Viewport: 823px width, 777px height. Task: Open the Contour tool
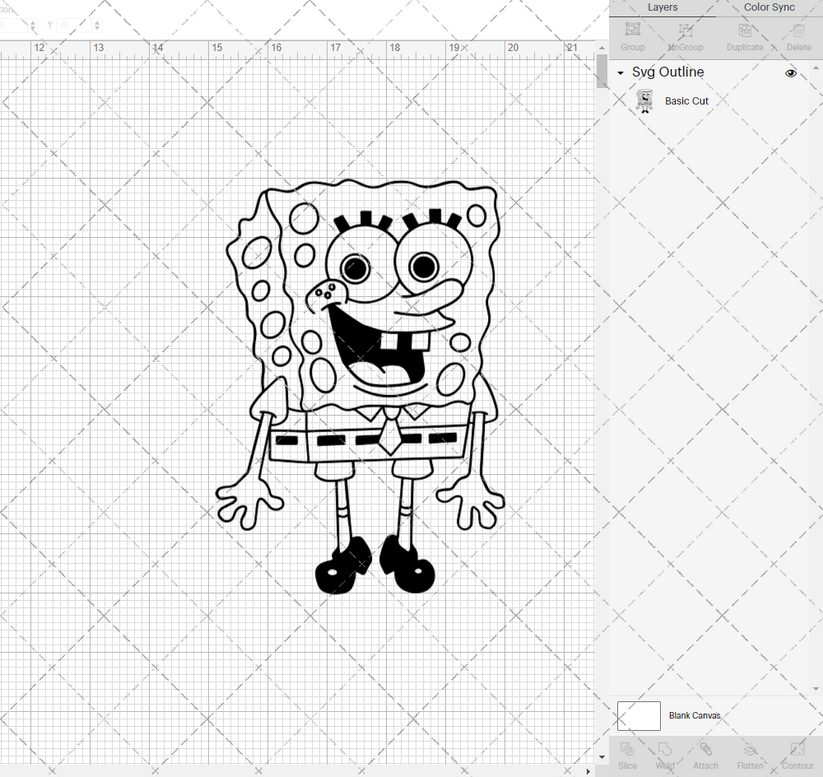pos(796,756)
